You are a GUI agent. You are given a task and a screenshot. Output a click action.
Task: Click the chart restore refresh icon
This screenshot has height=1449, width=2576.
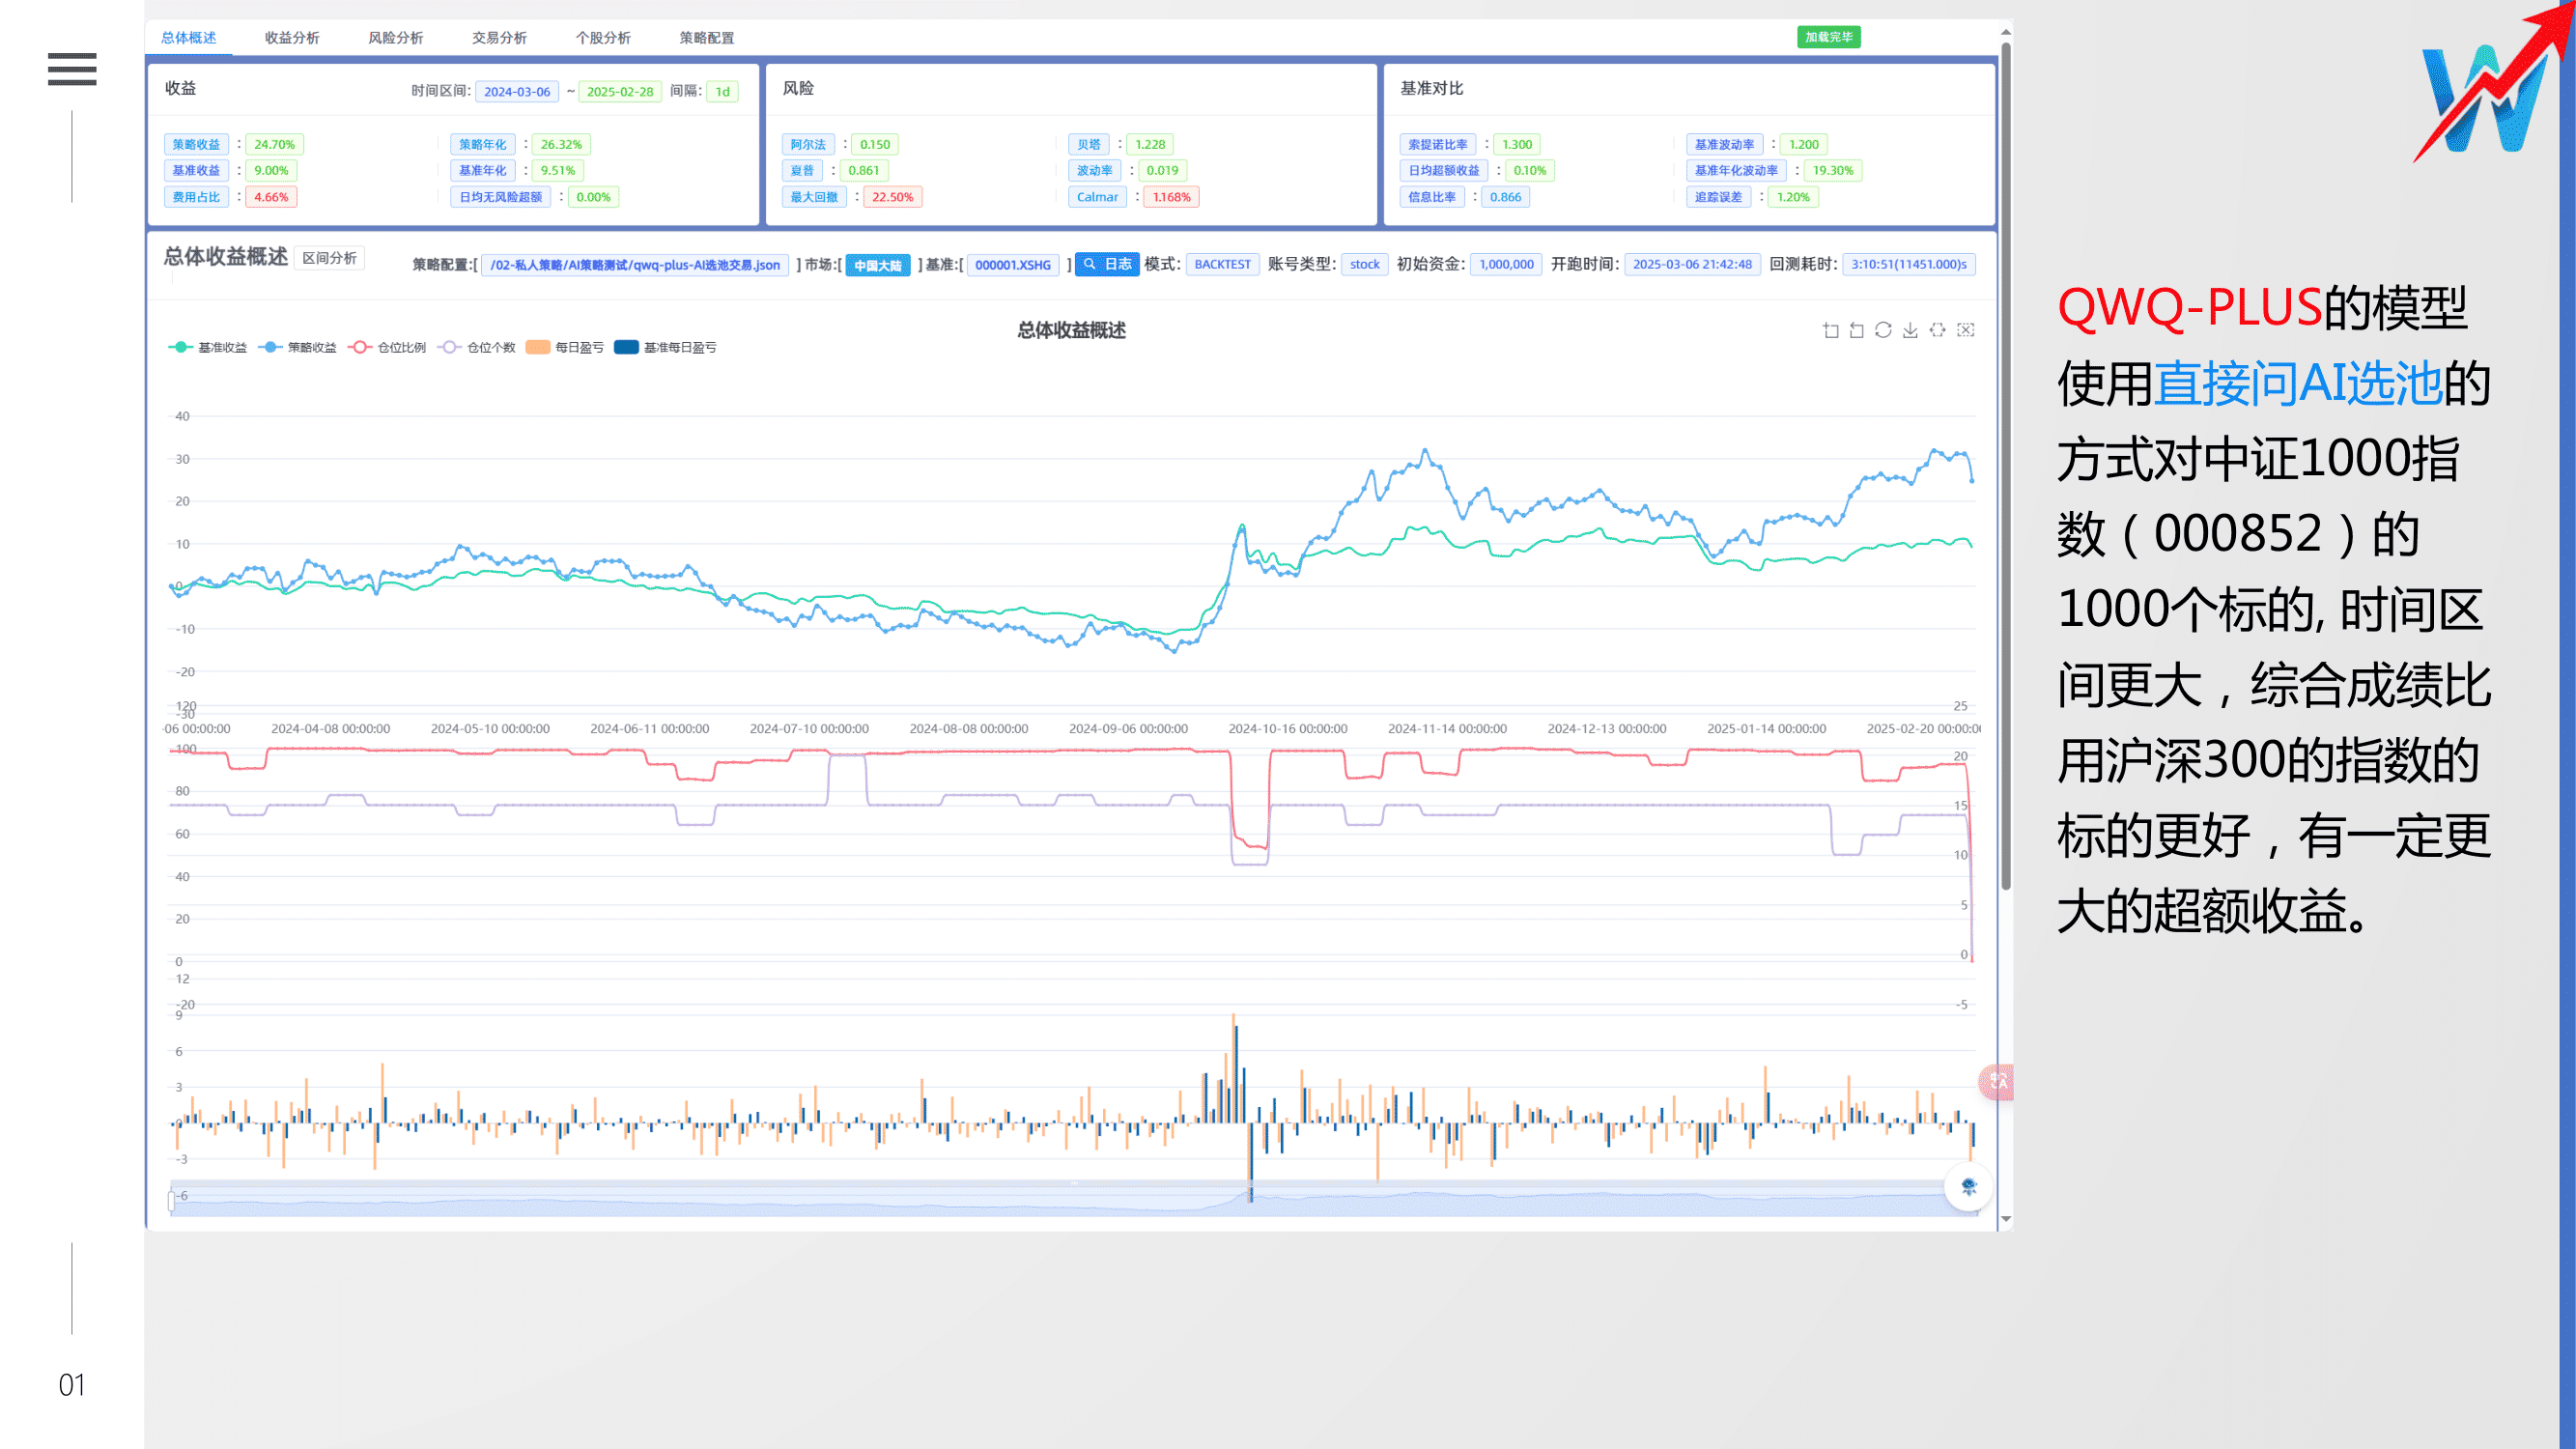point(1883,330)
